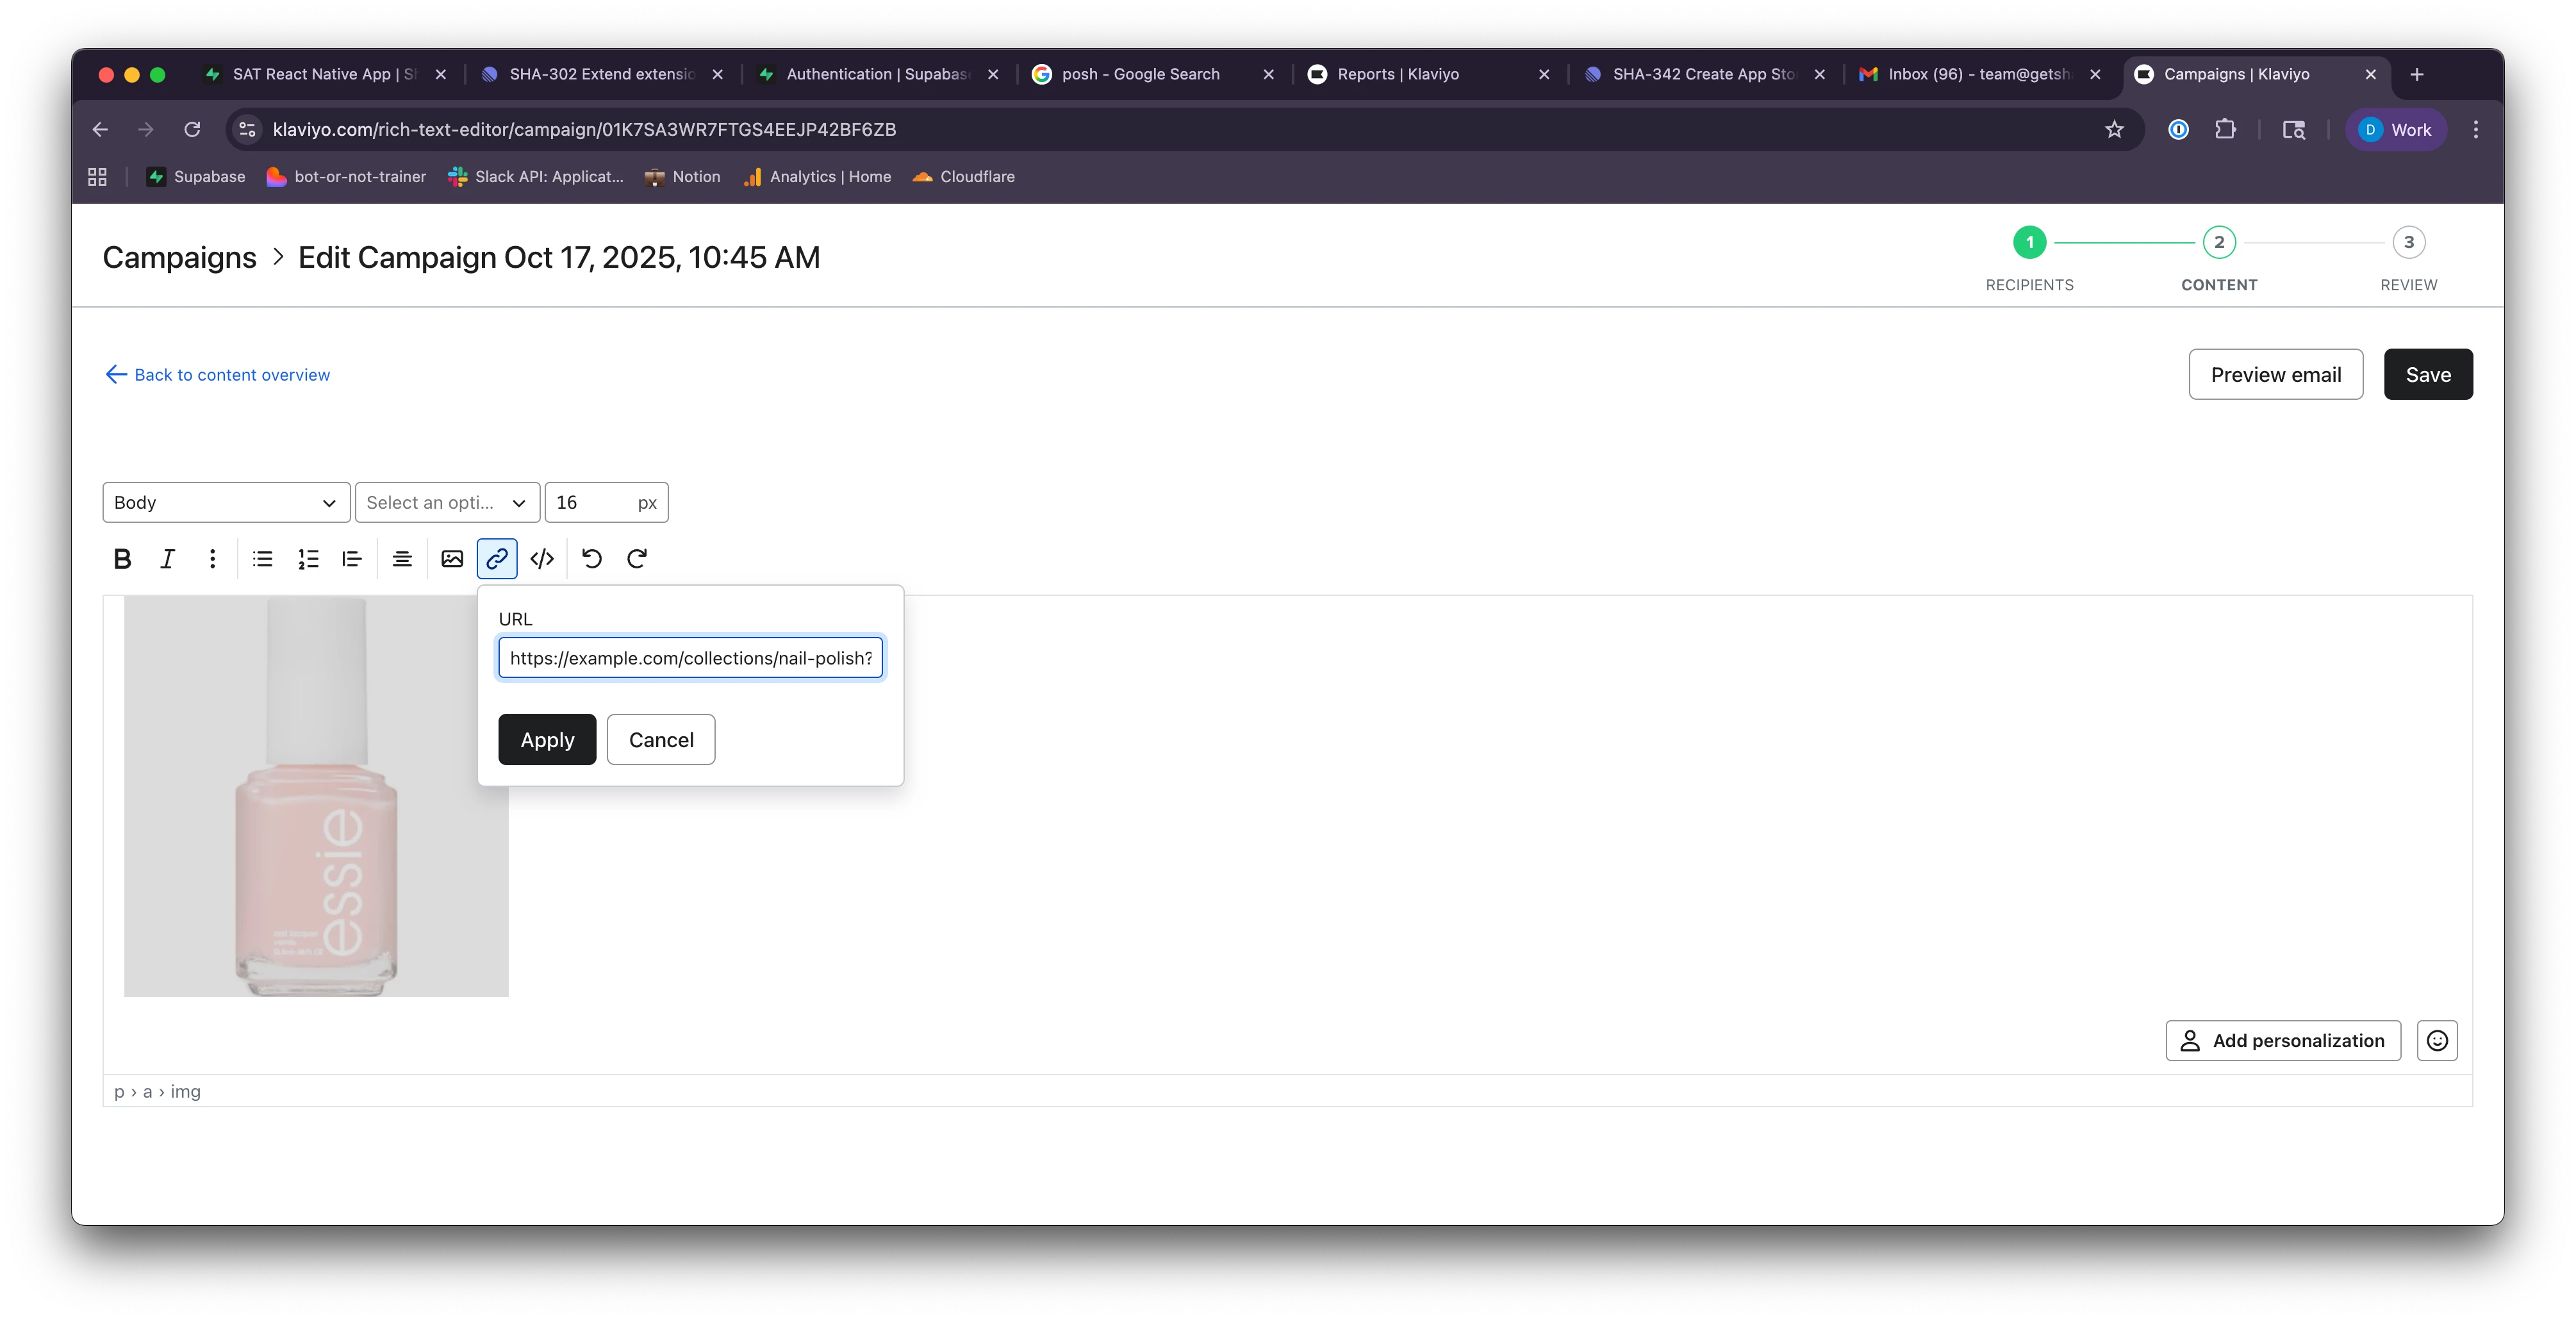Expand the 'Select an option' font dropdown
This screenshot has height=1320, width=2576.
(x=447, y=503)
